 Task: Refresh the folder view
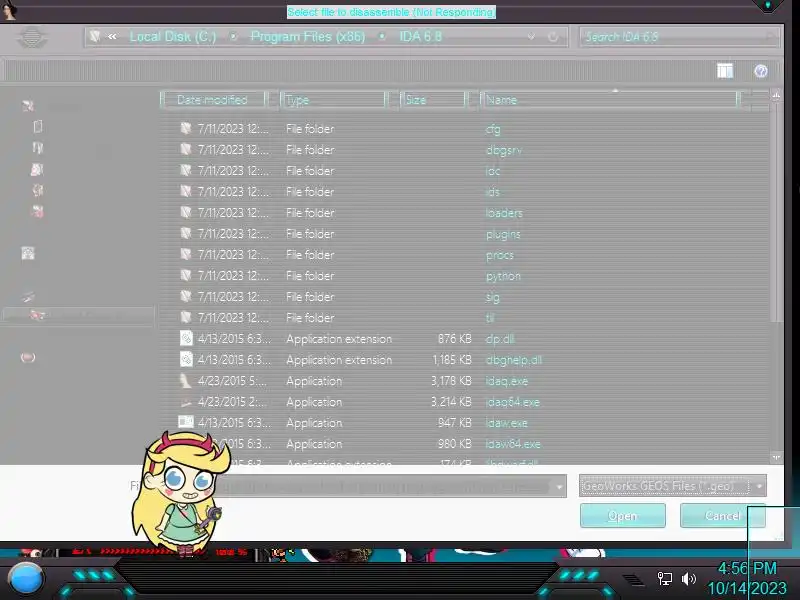coord(553,37)
